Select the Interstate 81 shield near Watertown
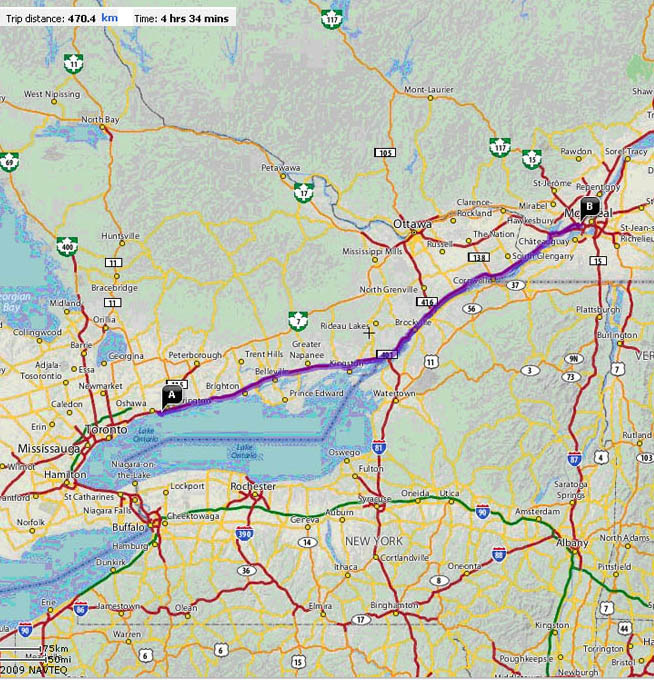The width and height of the screenshot is (654, 680). click(x=378, y=446)
